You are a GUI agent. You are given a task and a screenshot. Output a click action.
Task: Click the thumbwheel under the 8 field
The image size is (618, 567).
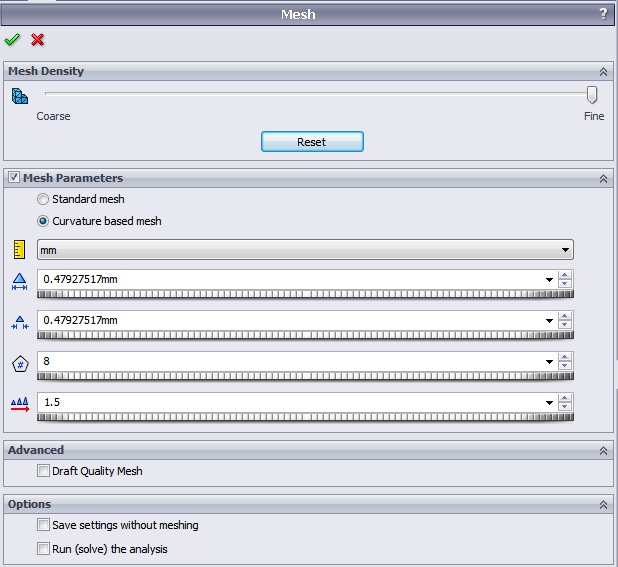point(305,376)
